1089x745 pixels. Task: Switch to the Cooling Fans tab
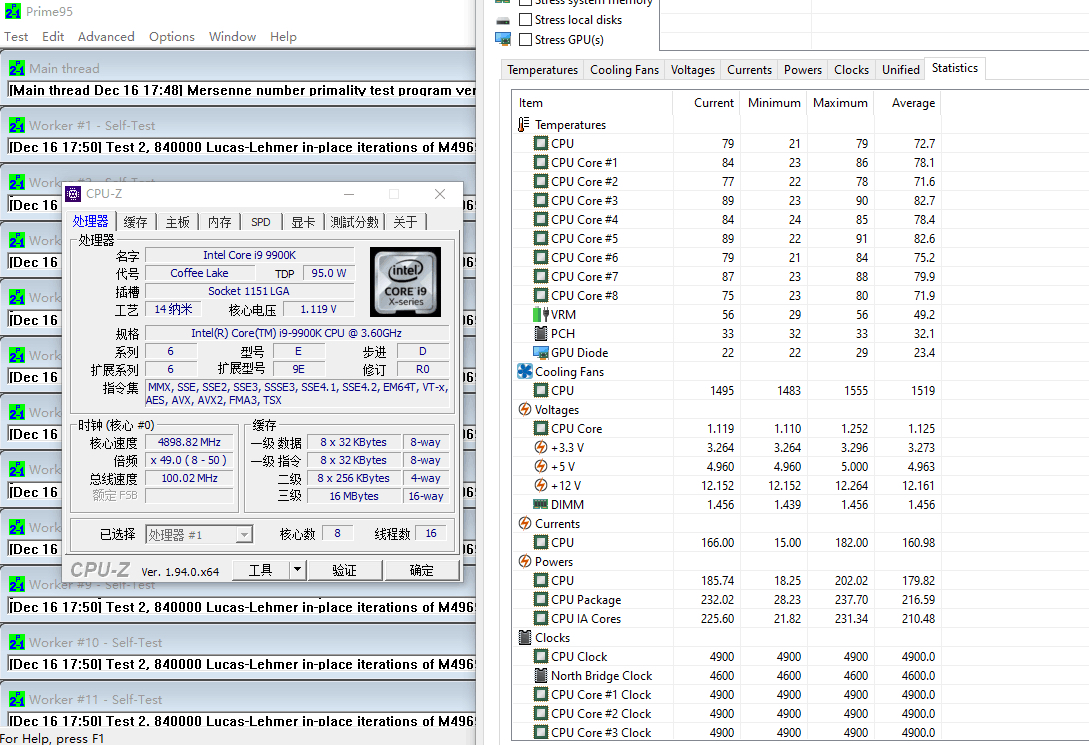(624, 70)
